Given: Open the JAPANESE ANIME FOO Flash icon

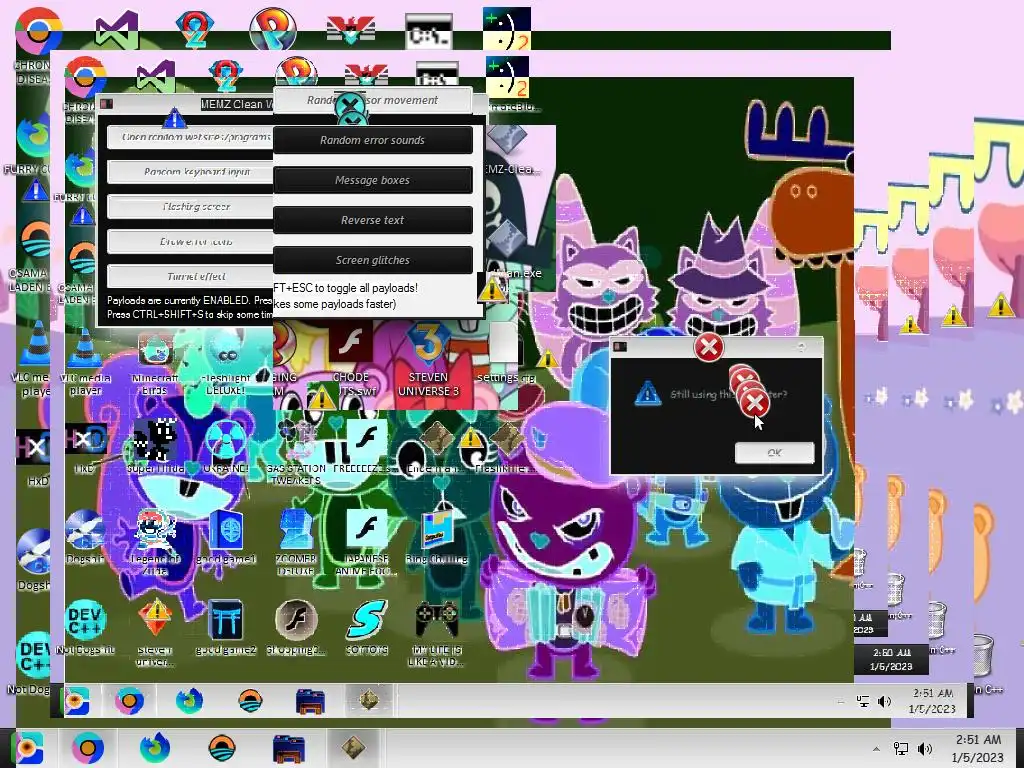Looking at the screenshot, I should point(366,542).
